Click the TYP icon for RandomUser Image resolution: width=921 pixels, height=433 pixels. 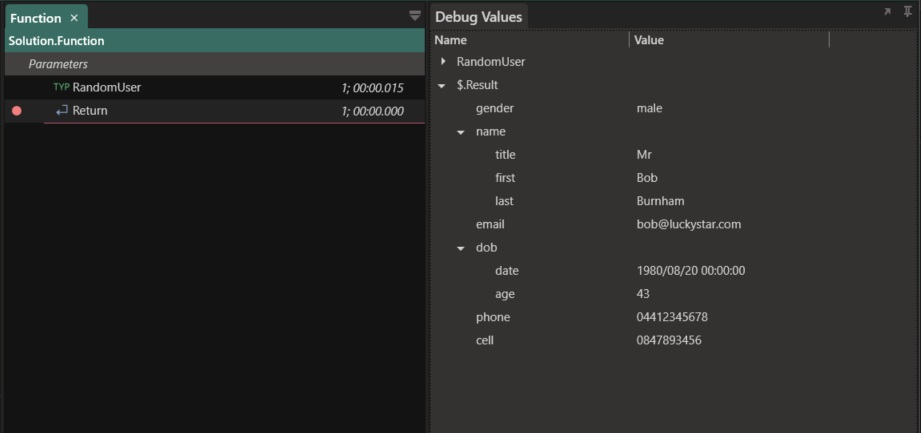(x=61, y=87)
